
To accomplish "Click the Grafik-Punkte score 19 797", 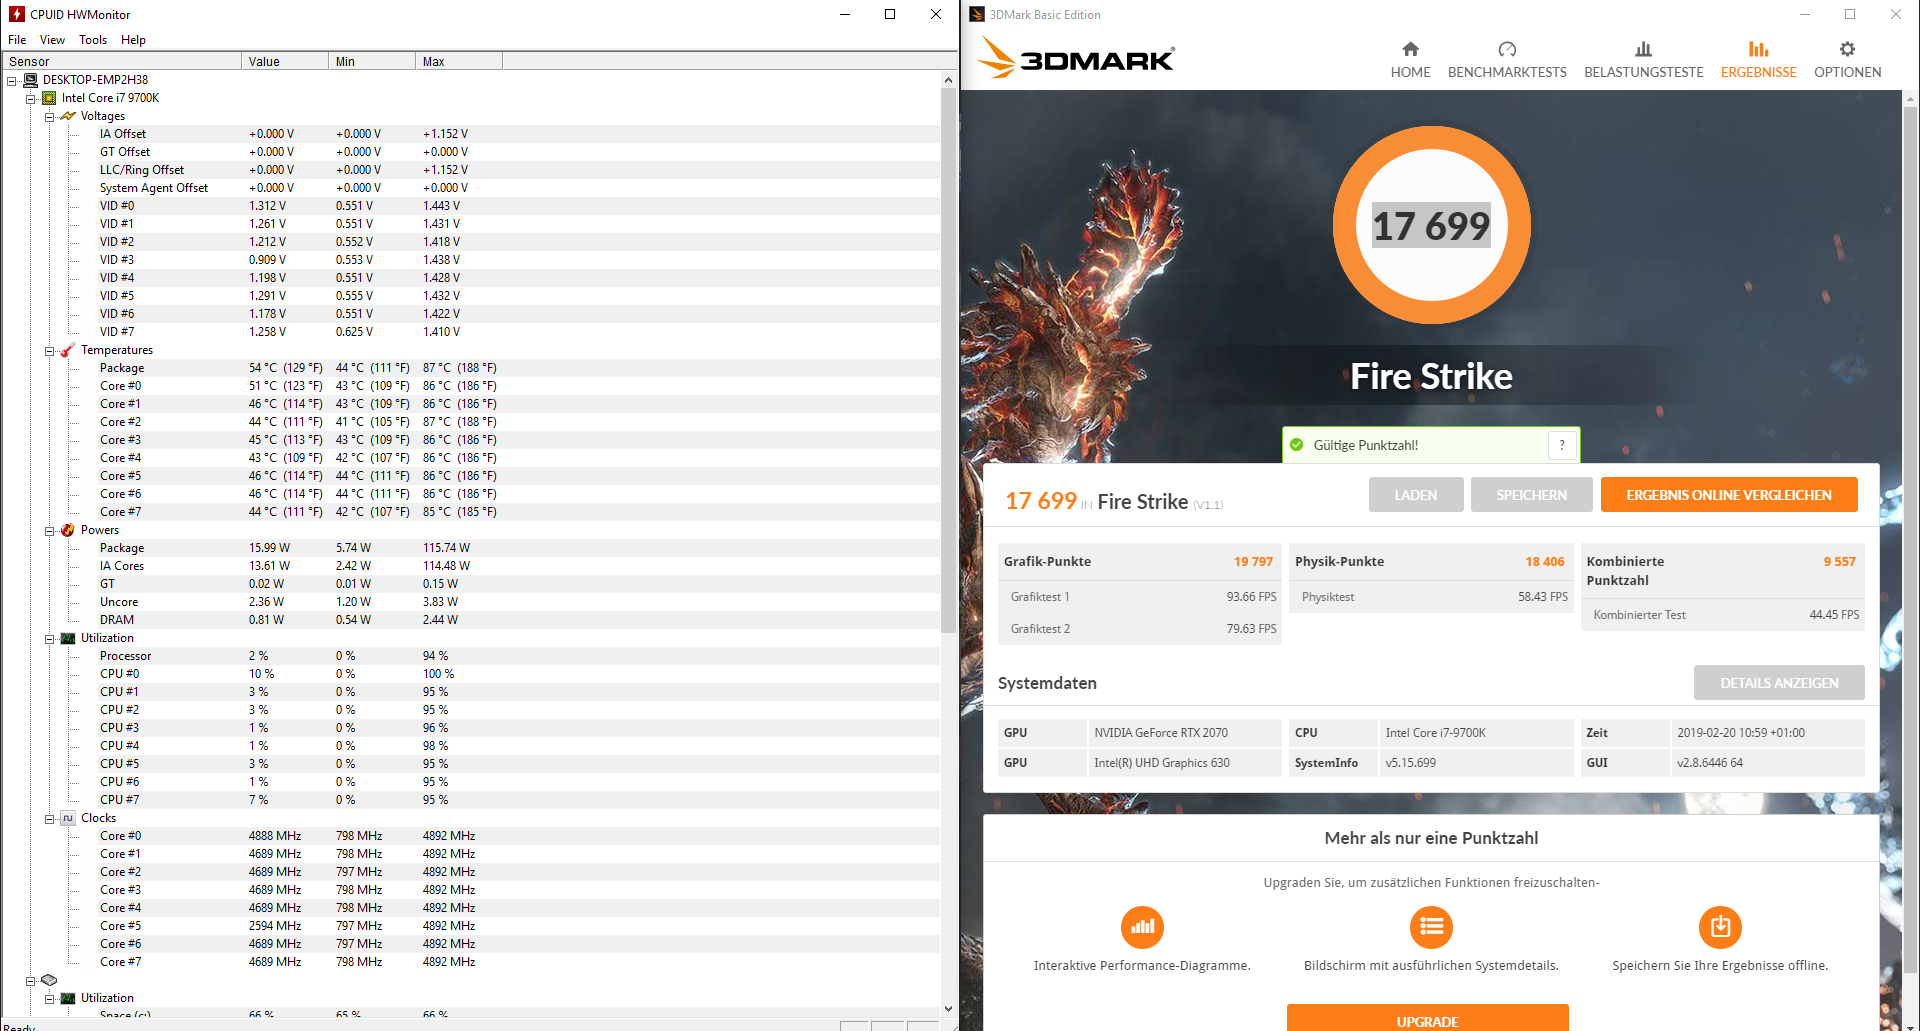I will pyautogui.click(x=1253, y=561).
